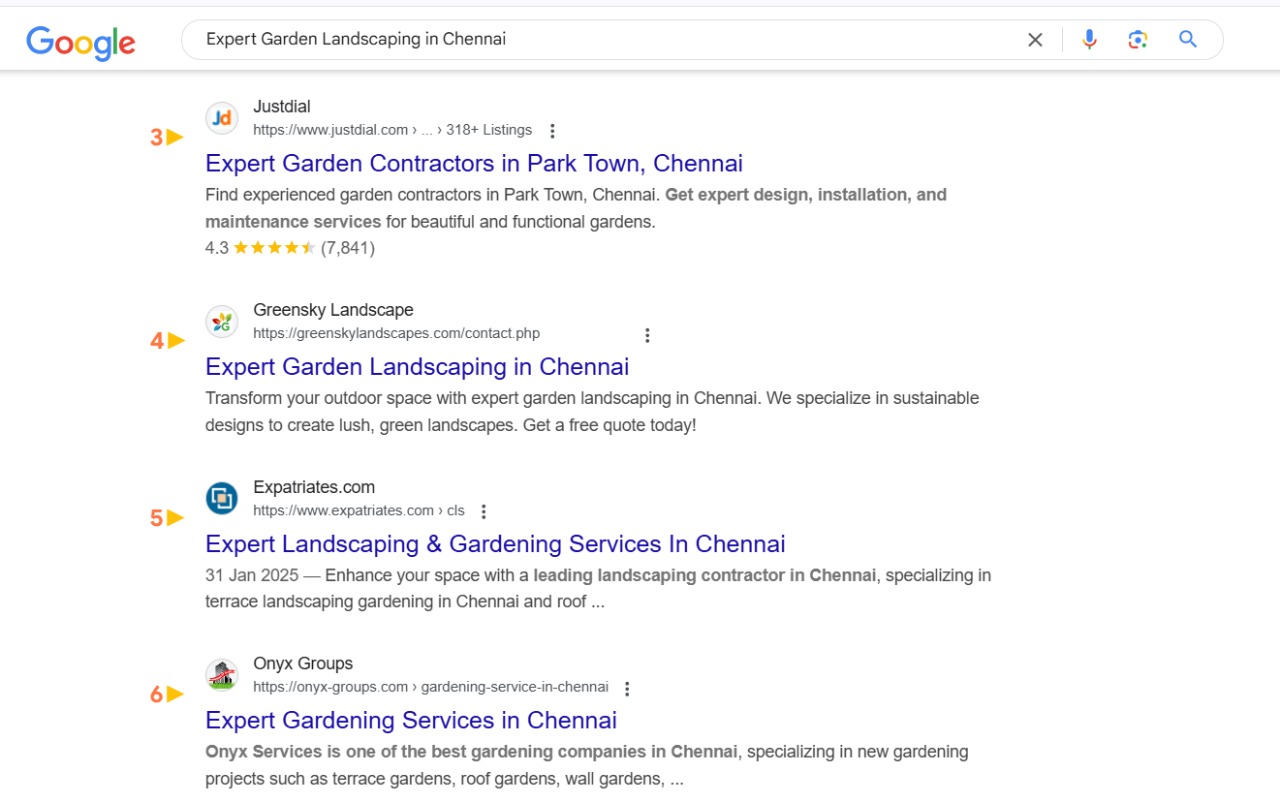The width and height of the screenshot is (1280, 802).
Task: Click the 'Onyx Groups' site name
Action: [x=303, y=663]
